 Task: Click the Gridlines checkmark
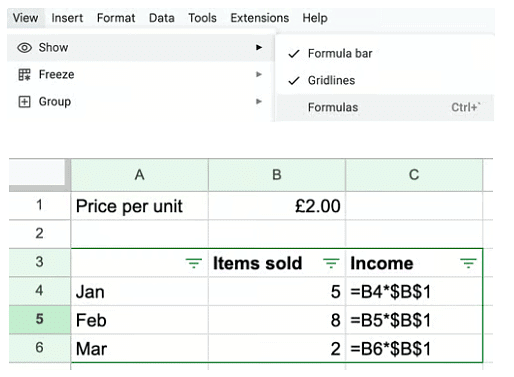(x=294, y=81)
